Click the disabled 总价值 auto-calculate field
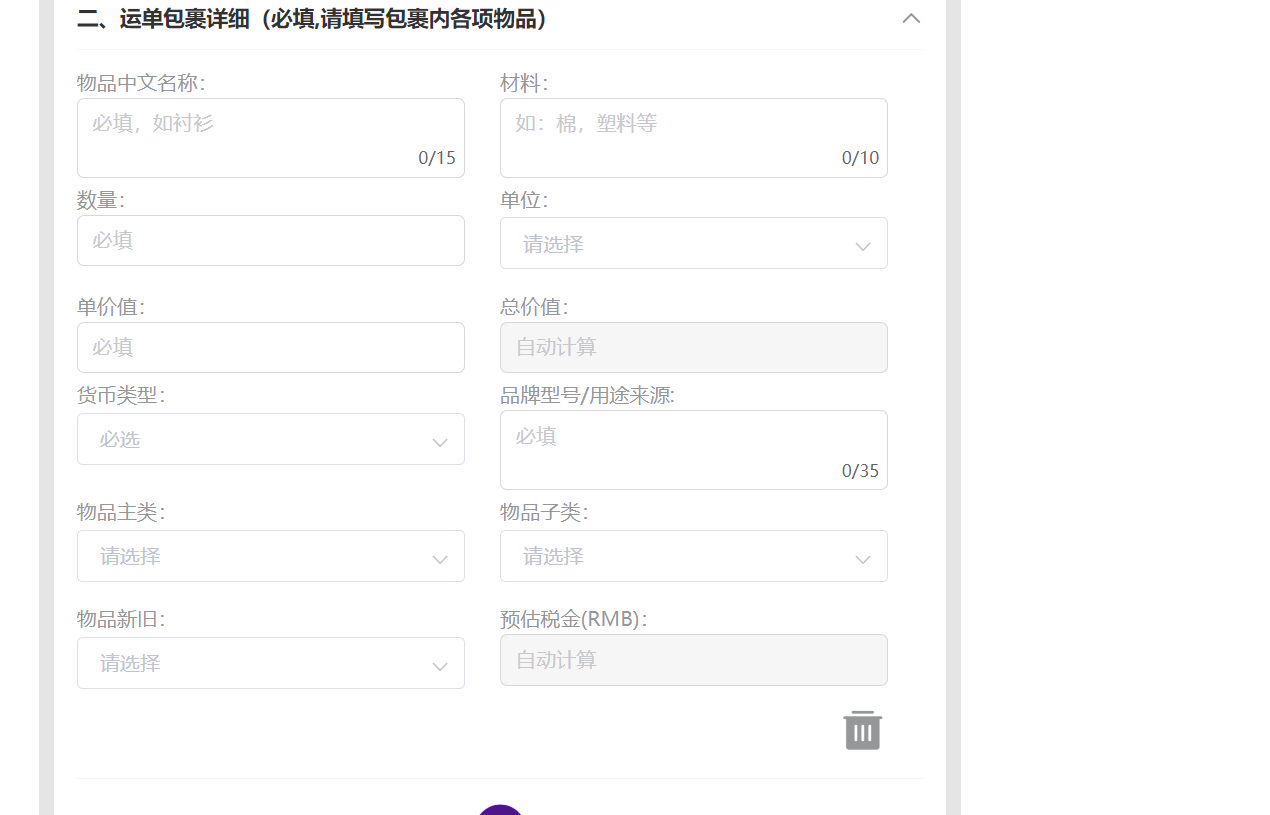Screen dimensions: 1270x815 [694, 347]
